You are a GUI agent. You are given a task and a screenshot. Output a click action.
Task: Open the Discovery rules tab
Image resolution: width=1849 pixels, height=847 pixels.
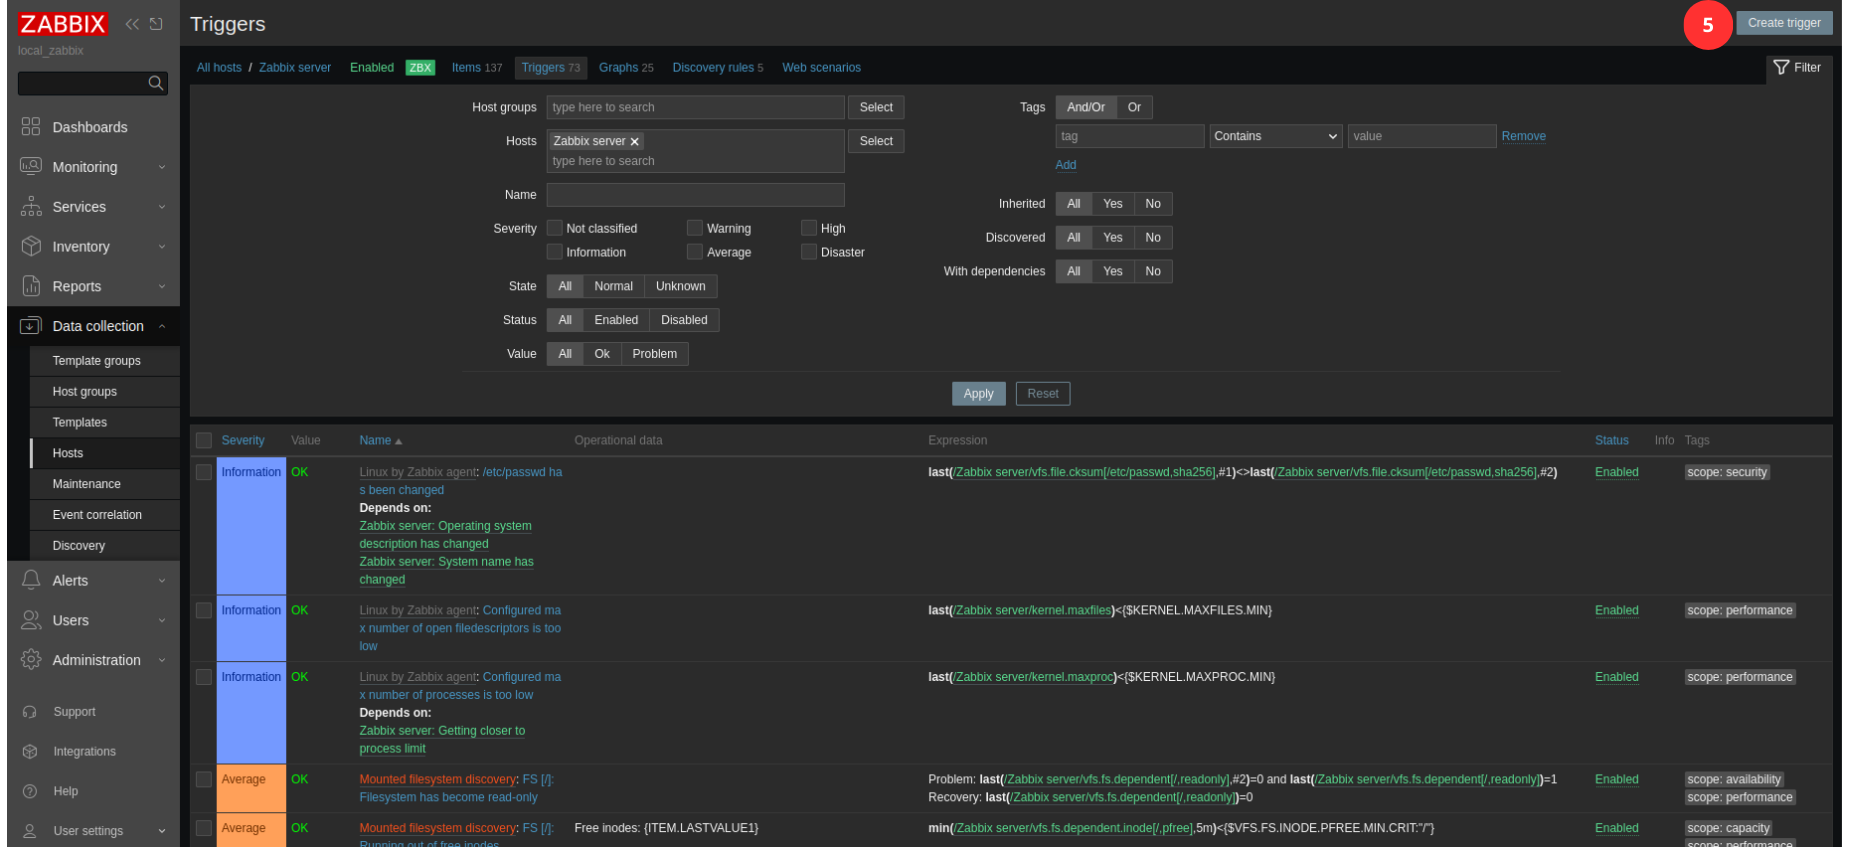717,68
